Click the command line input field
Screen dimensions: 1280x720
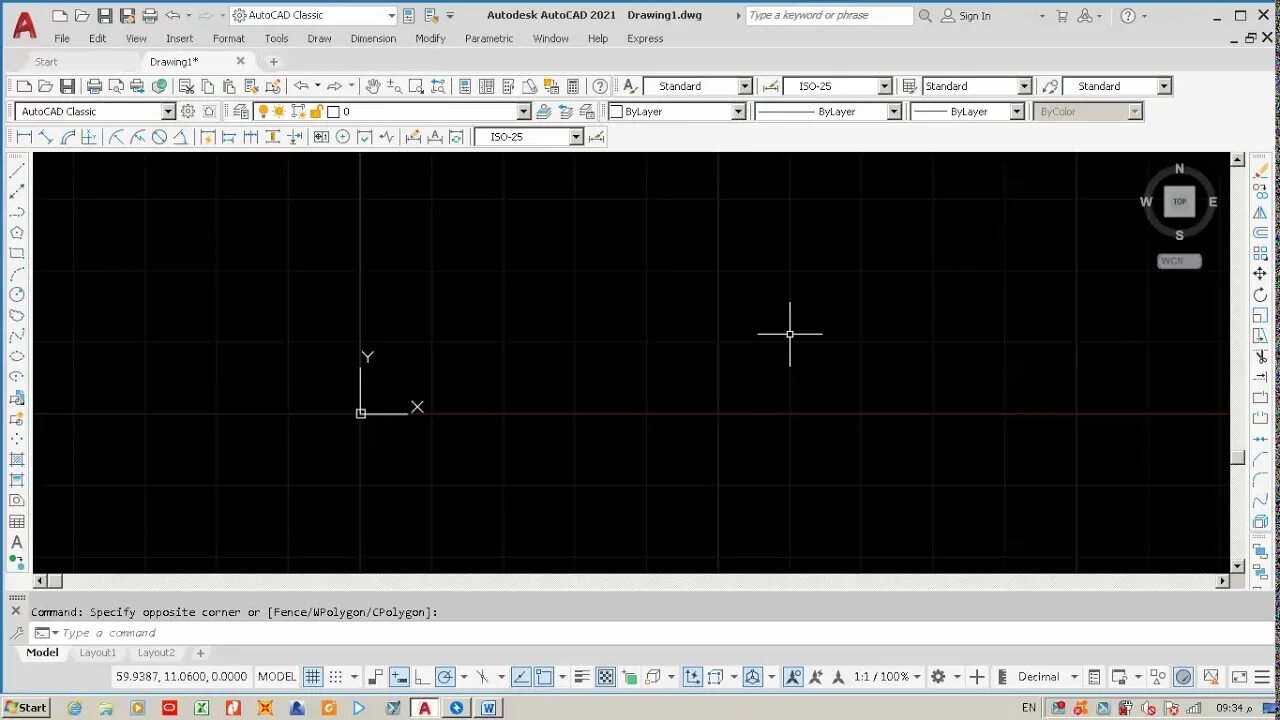[640, 633]
